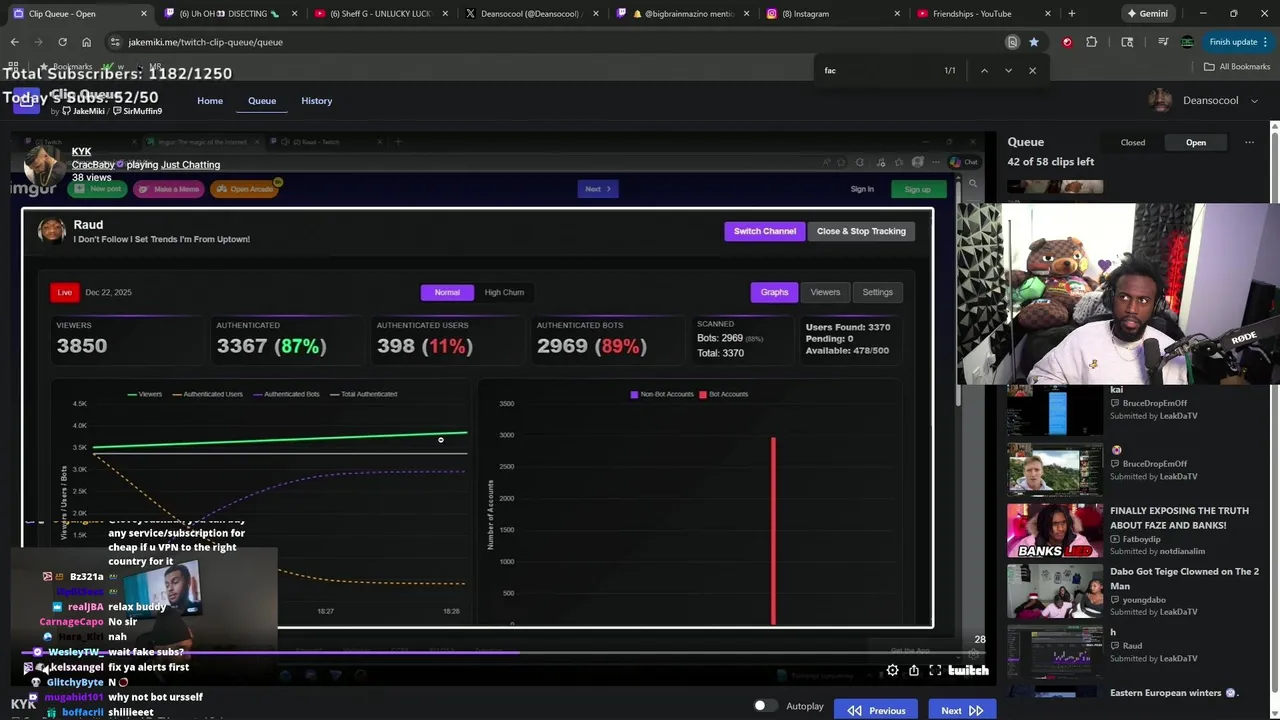Open the History nav tab
The image size is (1280, 720).
point(316,101)
